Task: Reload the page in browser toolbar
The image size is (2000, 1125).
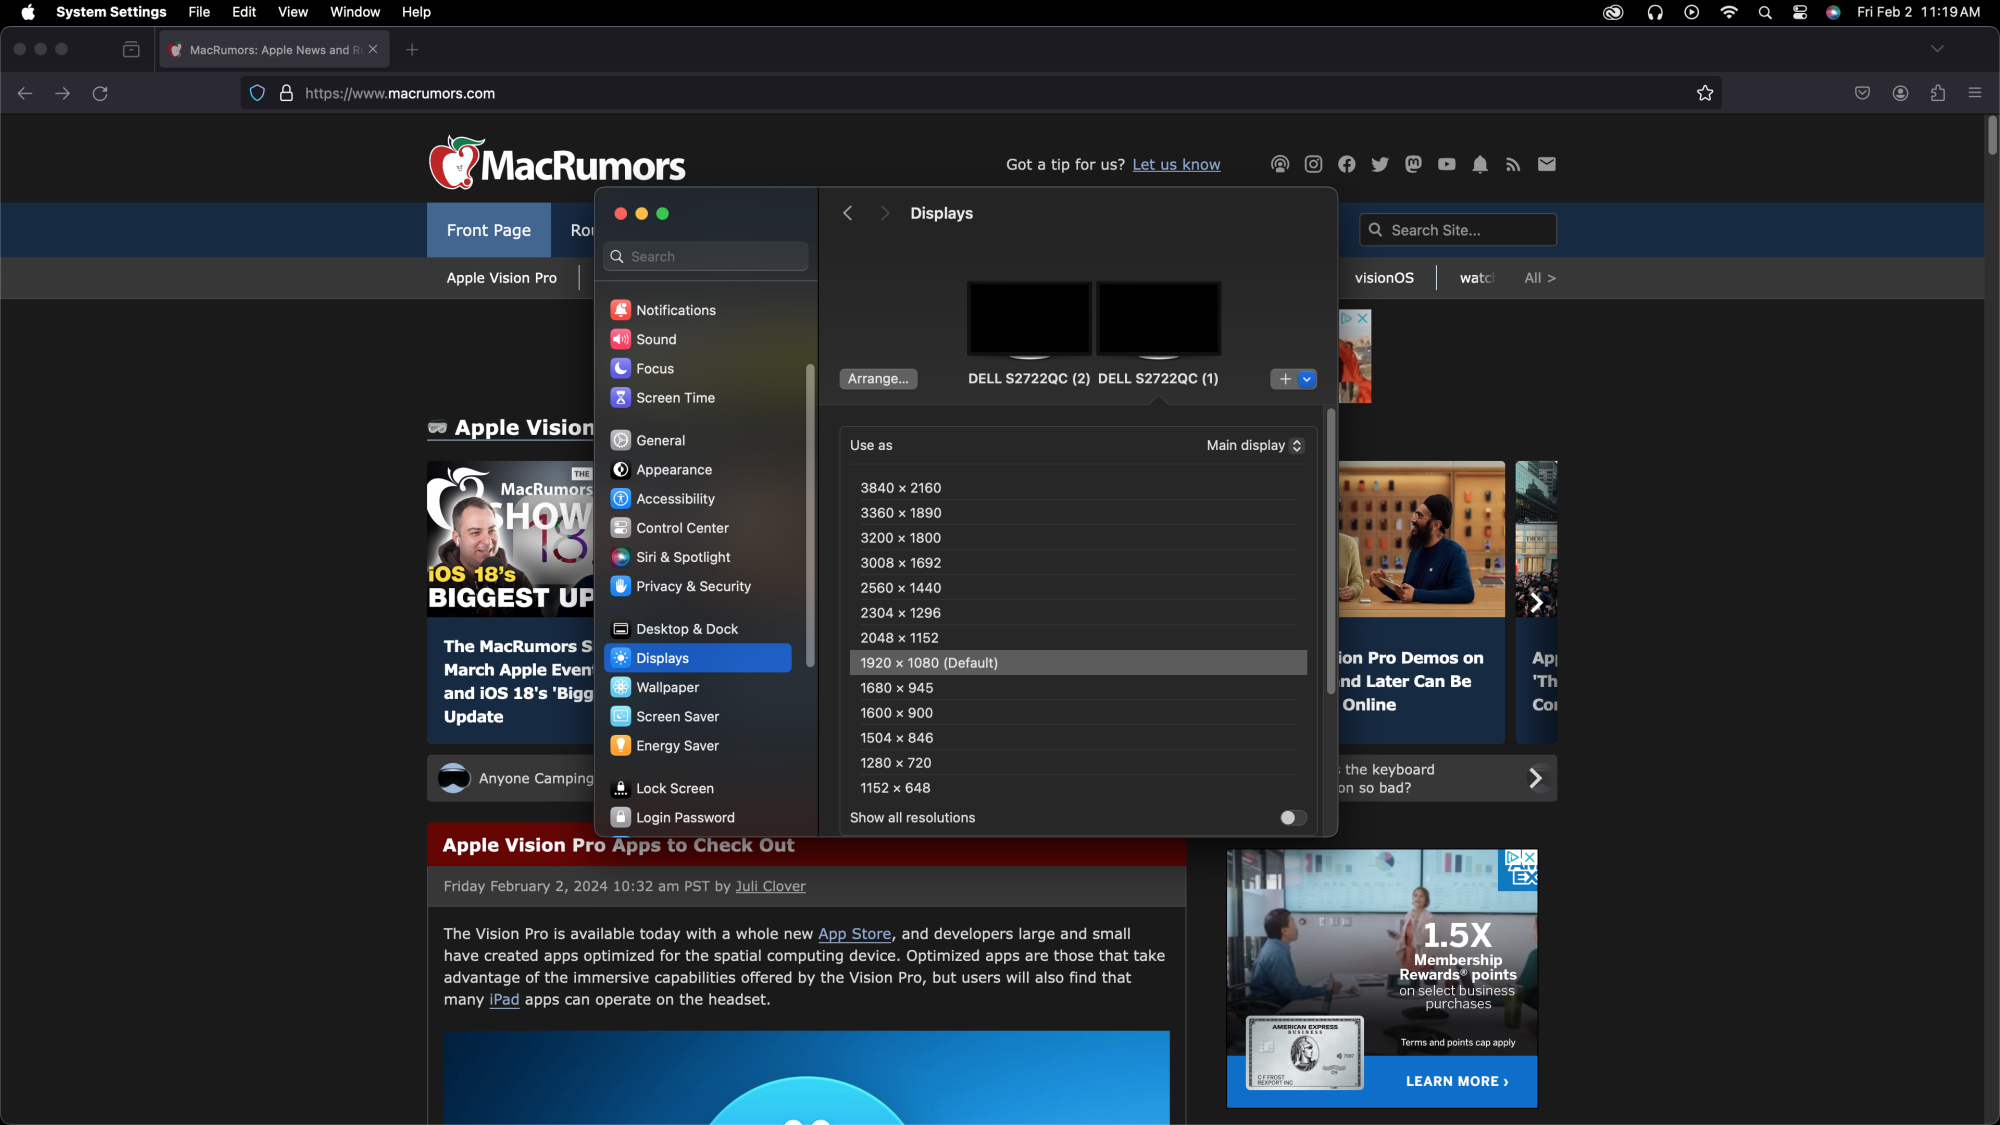Action: pyautogui.click(x=100, y=93)
